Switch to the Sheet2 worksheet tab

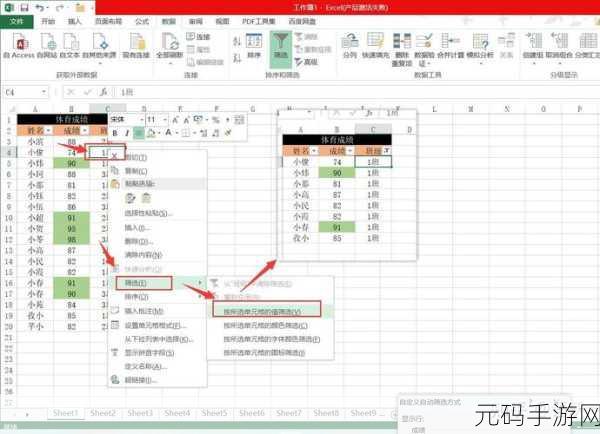103,413
